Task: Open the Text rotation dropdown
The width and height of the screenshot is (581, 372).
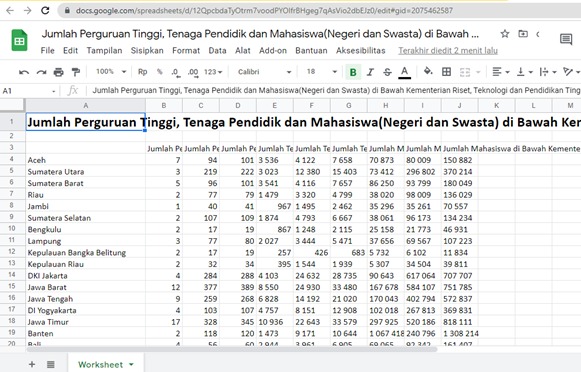Action: 571,72
